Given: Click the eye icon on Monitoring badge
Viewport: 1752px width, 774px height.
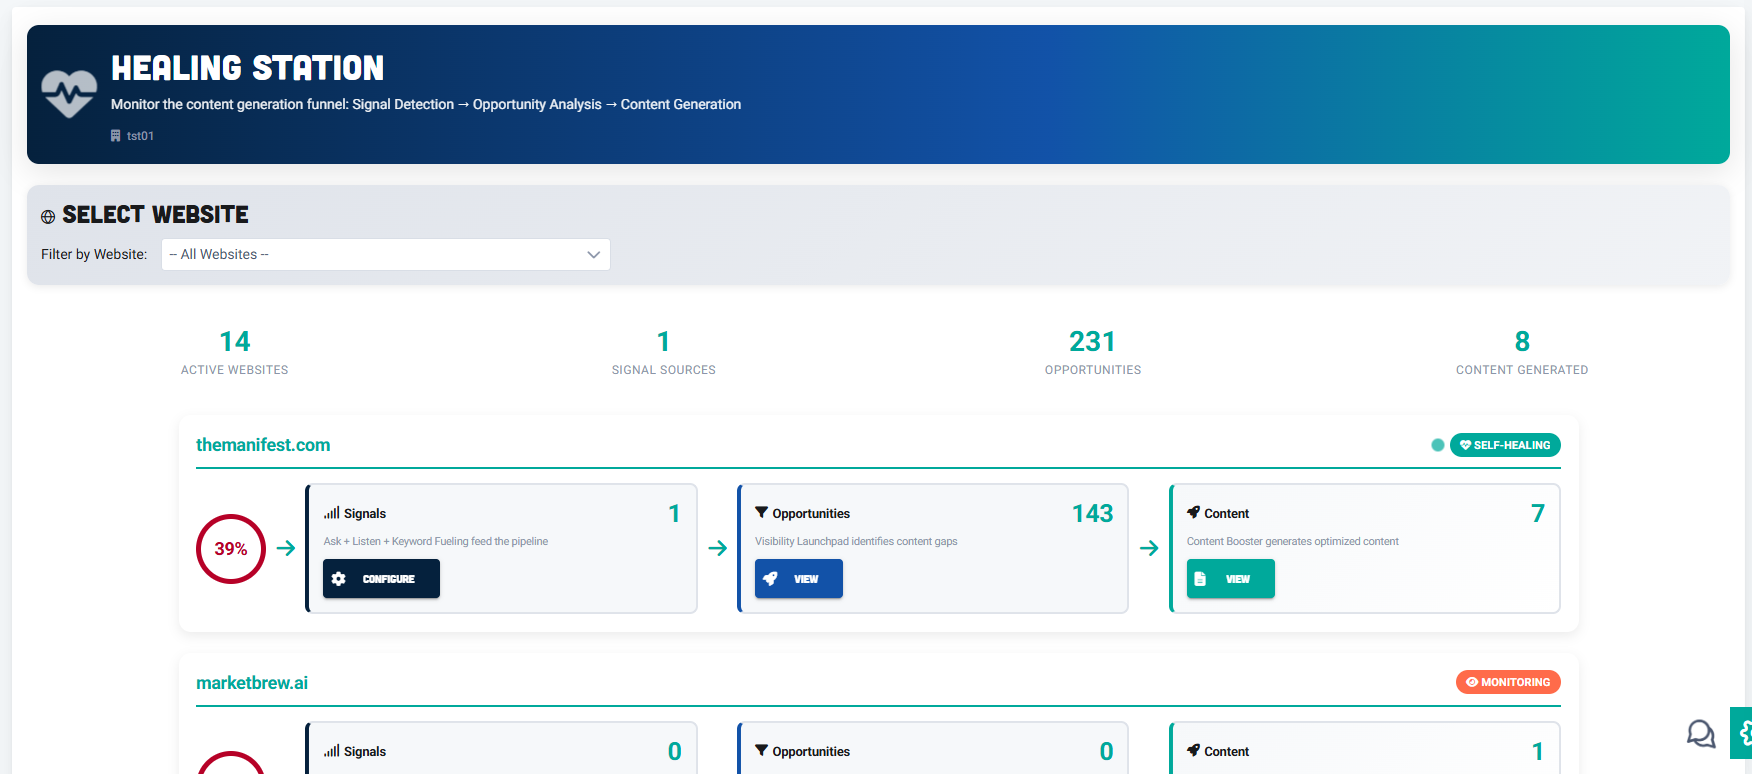Looking at the screenshot, I should (x=1472, y=682).
